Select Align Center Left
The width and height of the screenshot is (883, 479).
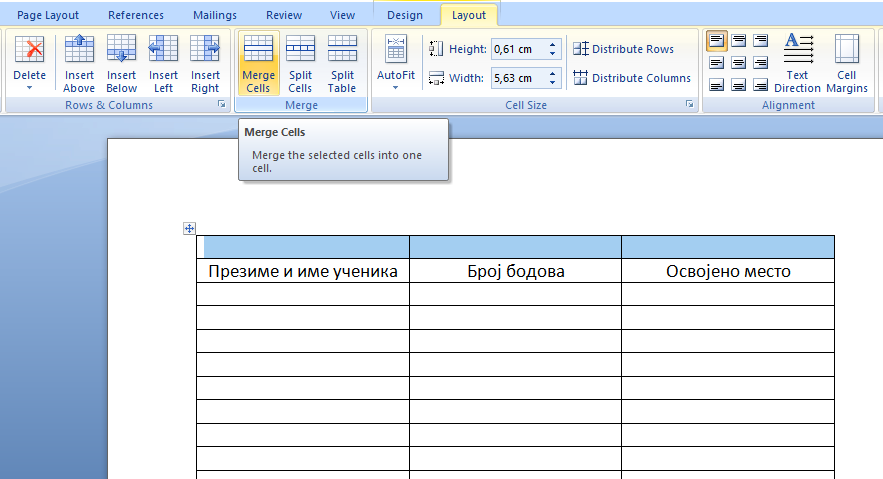(716, 62)
